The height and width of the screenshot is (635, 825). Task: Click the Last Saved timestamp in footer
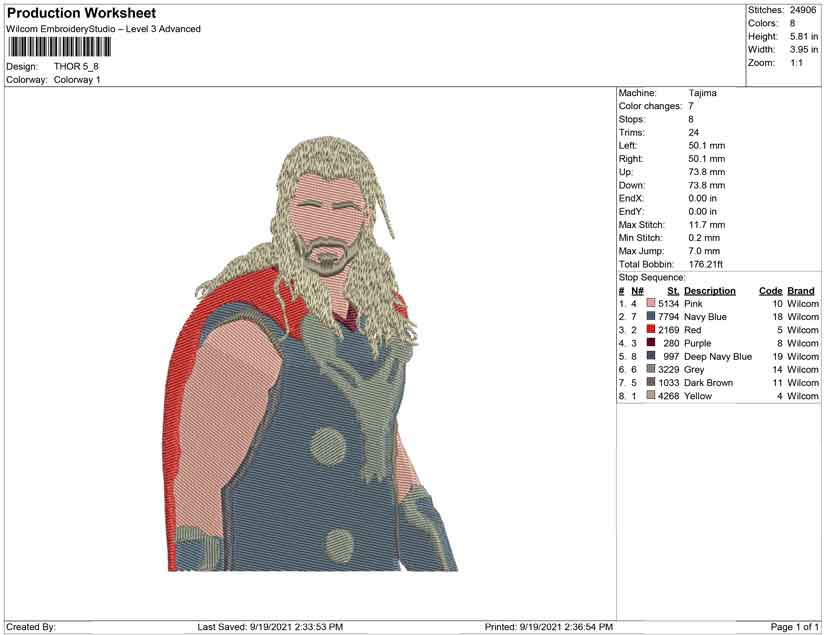pyautogui.click(x=270, y=627)
